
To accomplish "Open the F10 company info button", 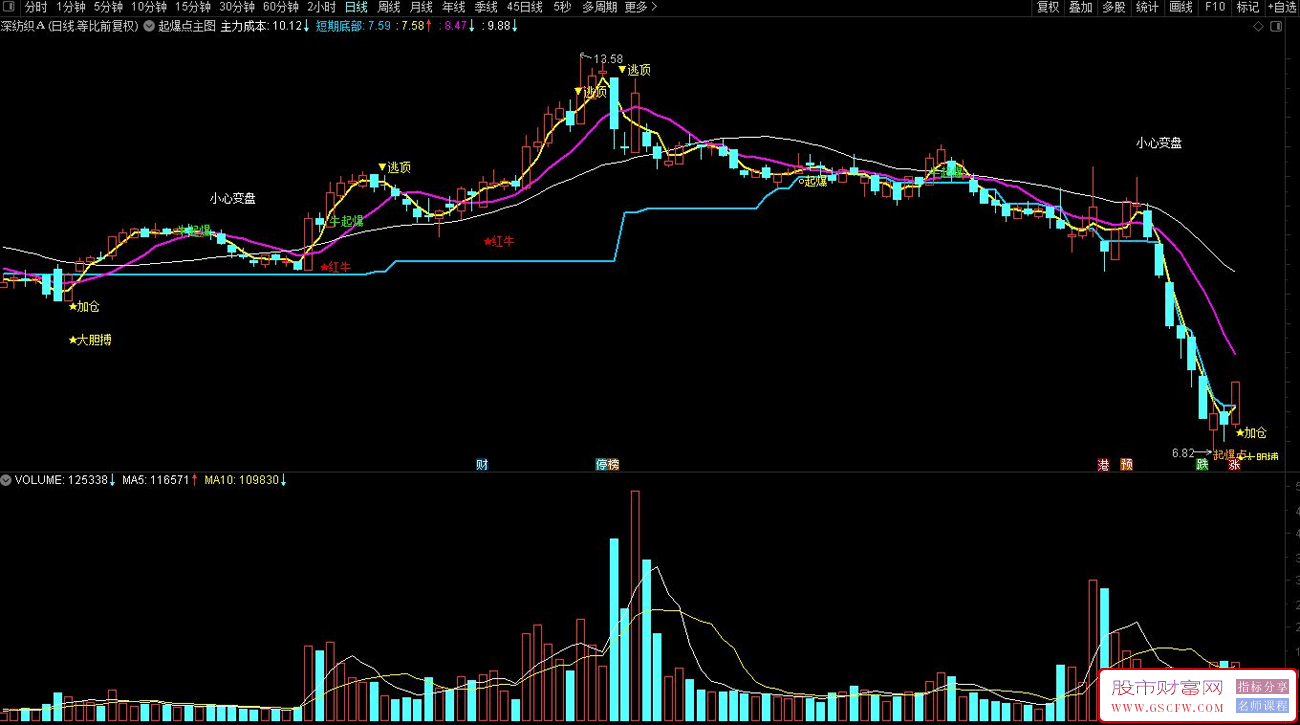I will point(1215,7).
